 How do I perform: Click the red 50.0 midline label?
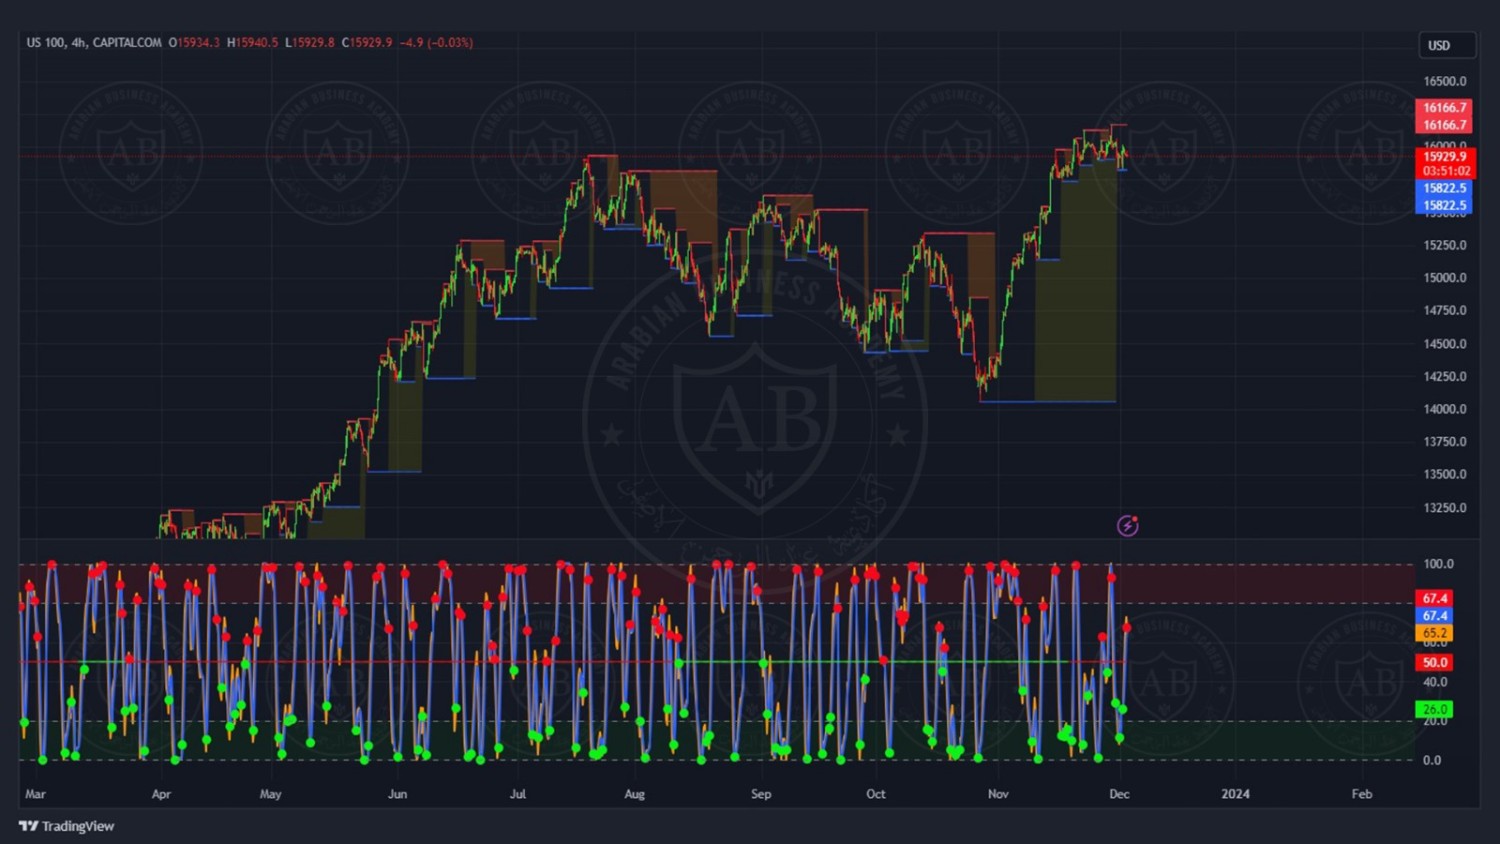coord(1435,663)
